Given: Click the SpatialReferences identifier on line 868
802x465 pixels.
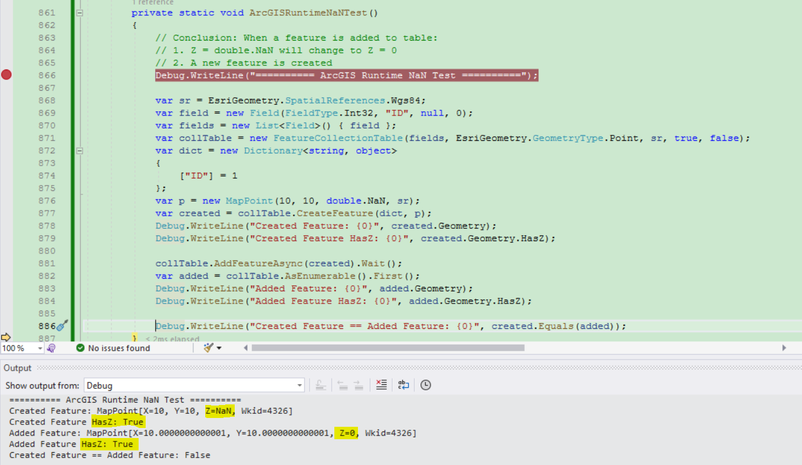Looking at the screenshot, I should pyautogui.click(x=335, y=100).
